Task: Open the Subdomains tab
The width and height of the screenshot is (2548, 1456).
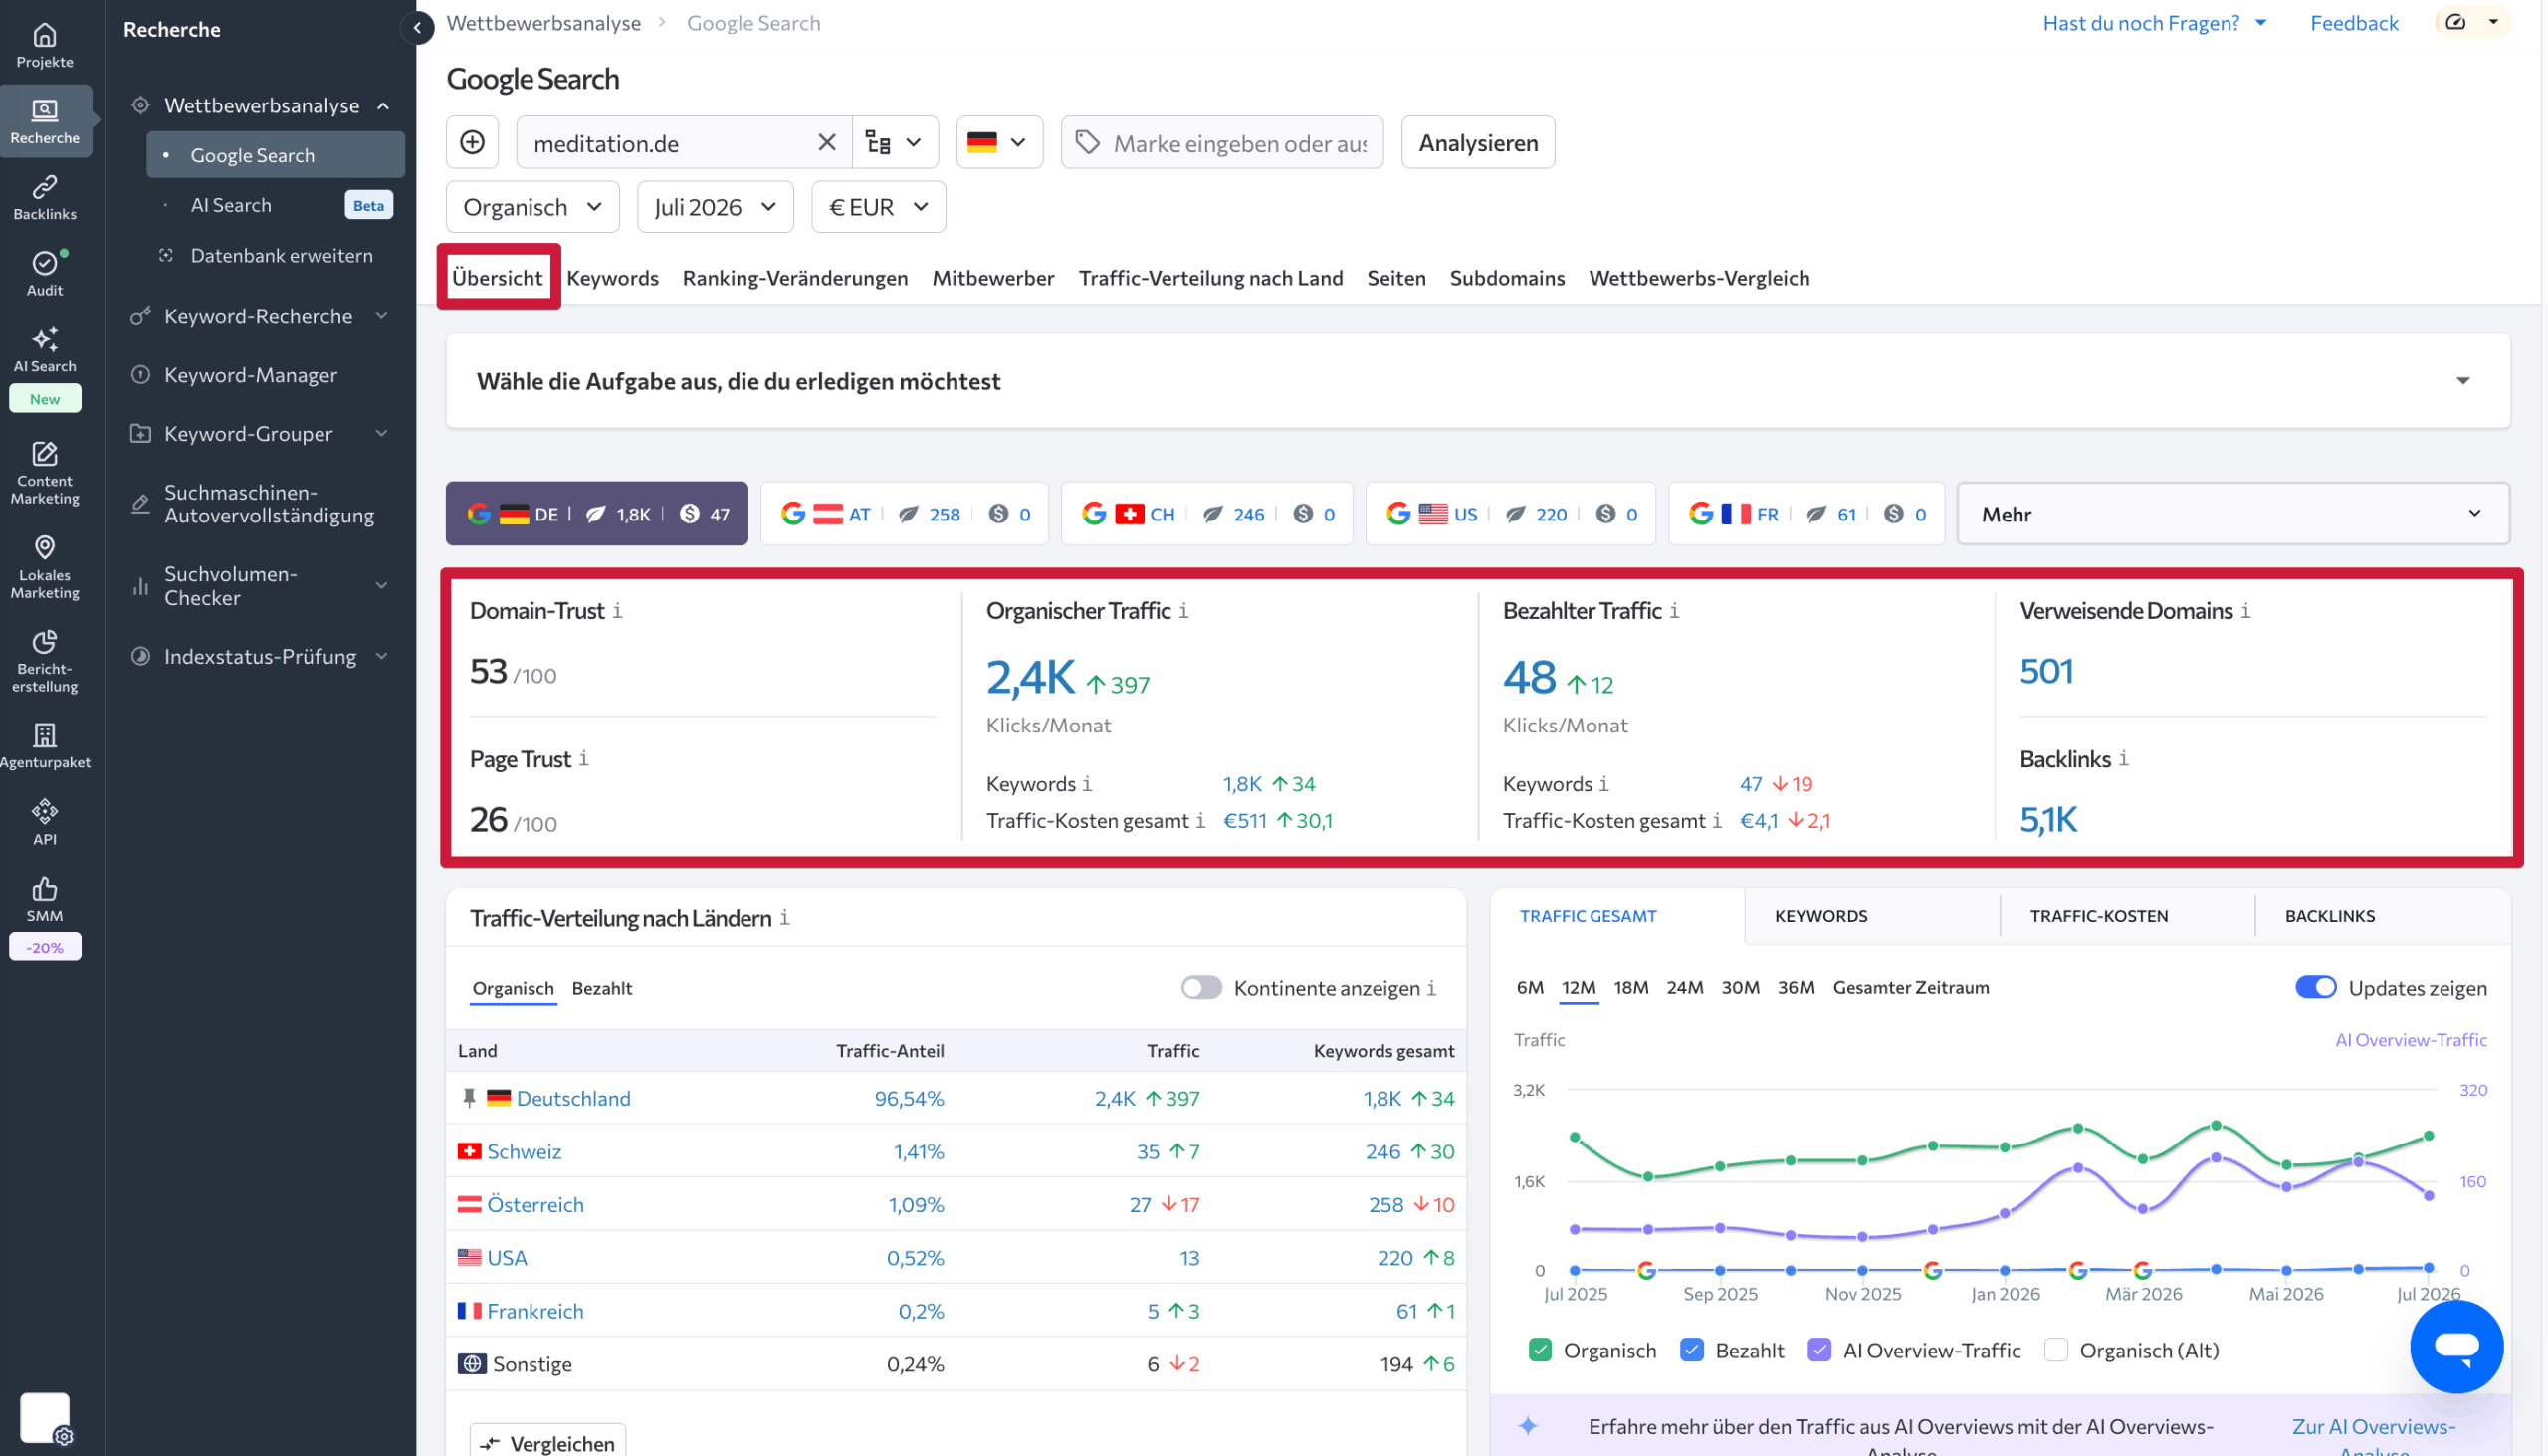Action: (x=1508, y=278)
